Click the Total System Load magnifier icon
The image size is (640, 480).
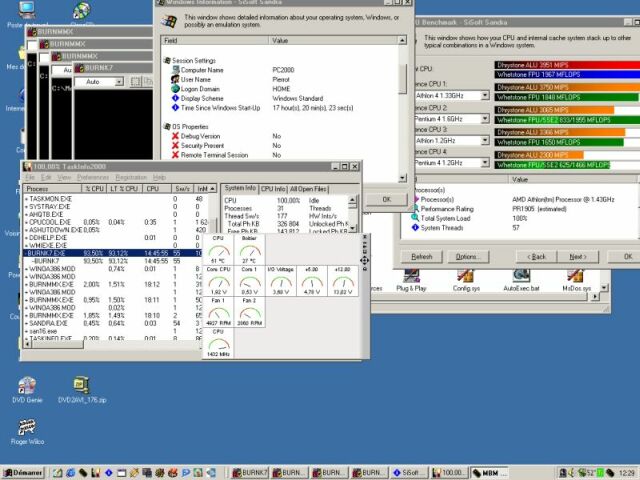(x=415, y=218)
